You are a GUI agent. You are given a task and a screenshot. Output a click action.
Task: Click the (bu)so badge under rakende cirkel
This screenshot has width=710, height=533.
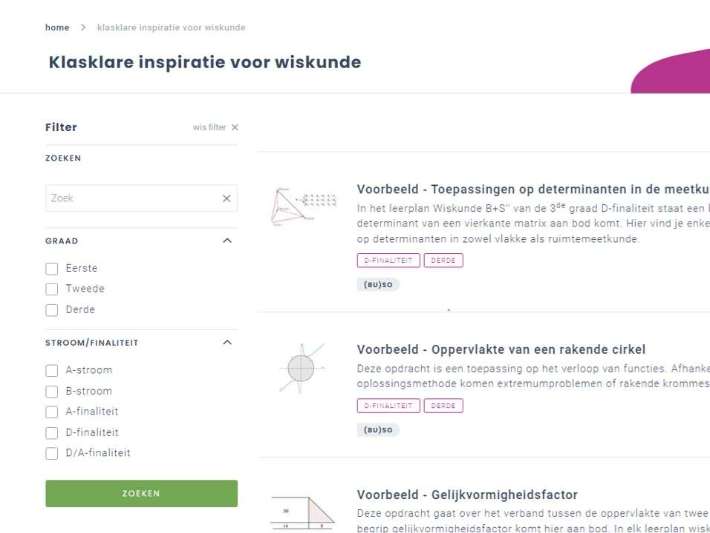point(378,430)
